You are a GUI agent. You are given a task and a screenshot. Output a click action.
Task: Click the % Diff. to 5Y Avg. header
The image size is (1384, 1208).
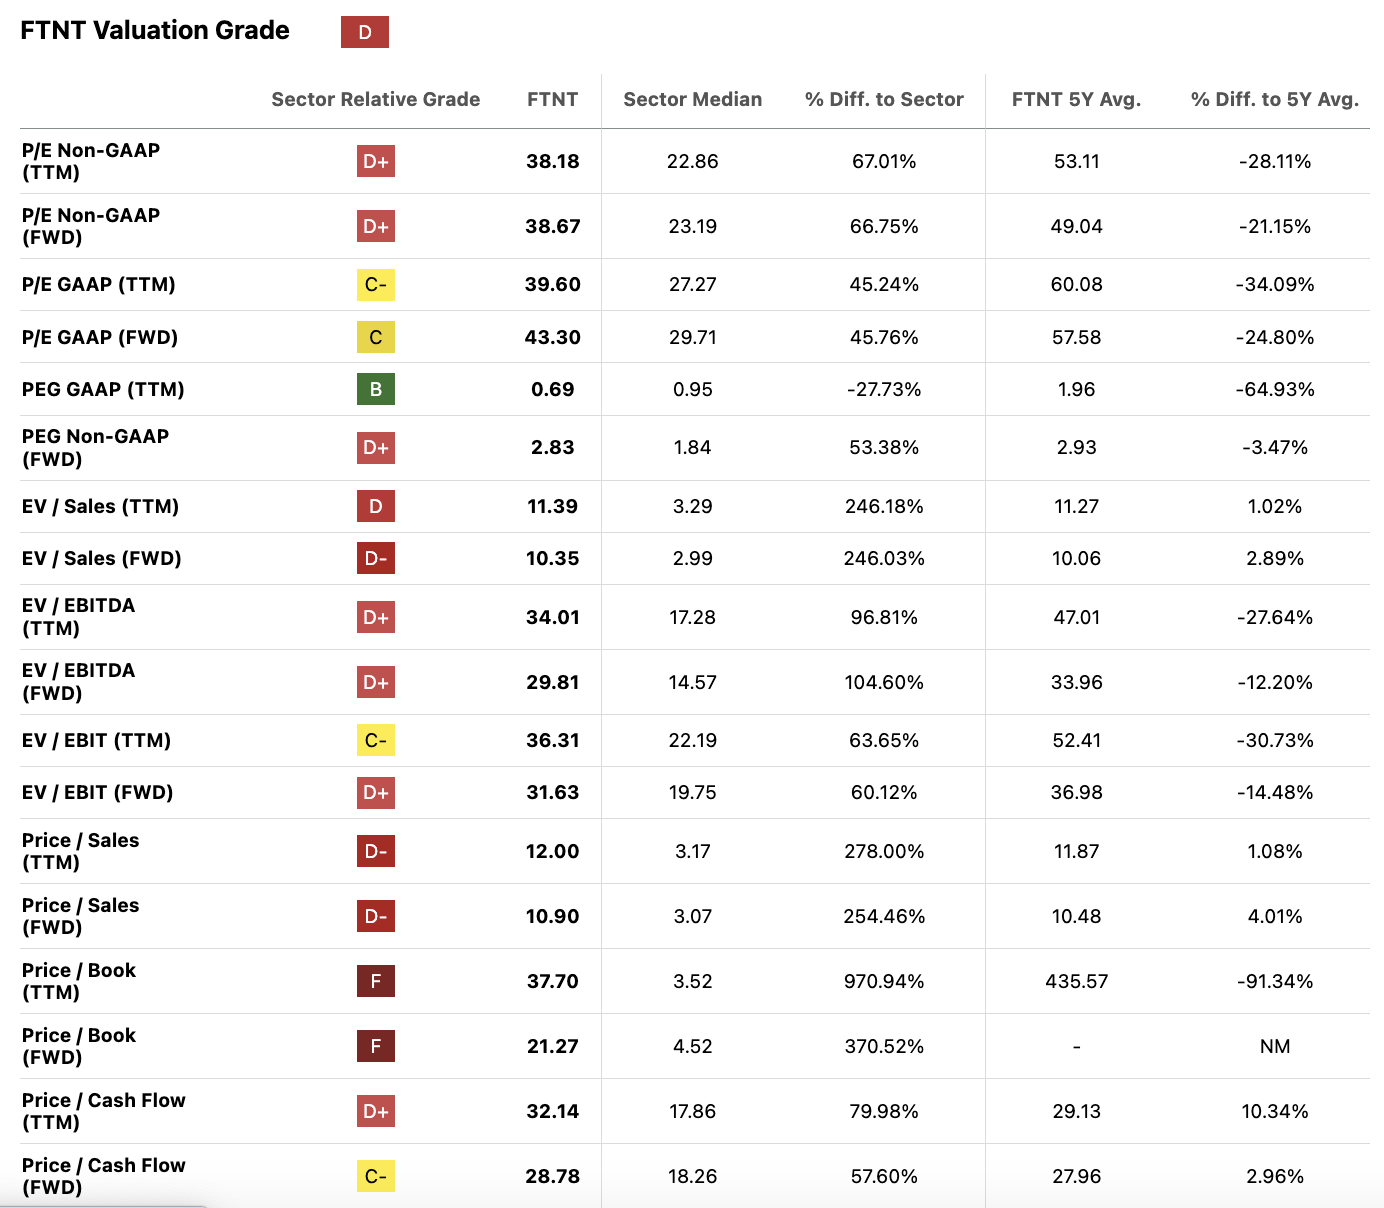coord(1275,99)
